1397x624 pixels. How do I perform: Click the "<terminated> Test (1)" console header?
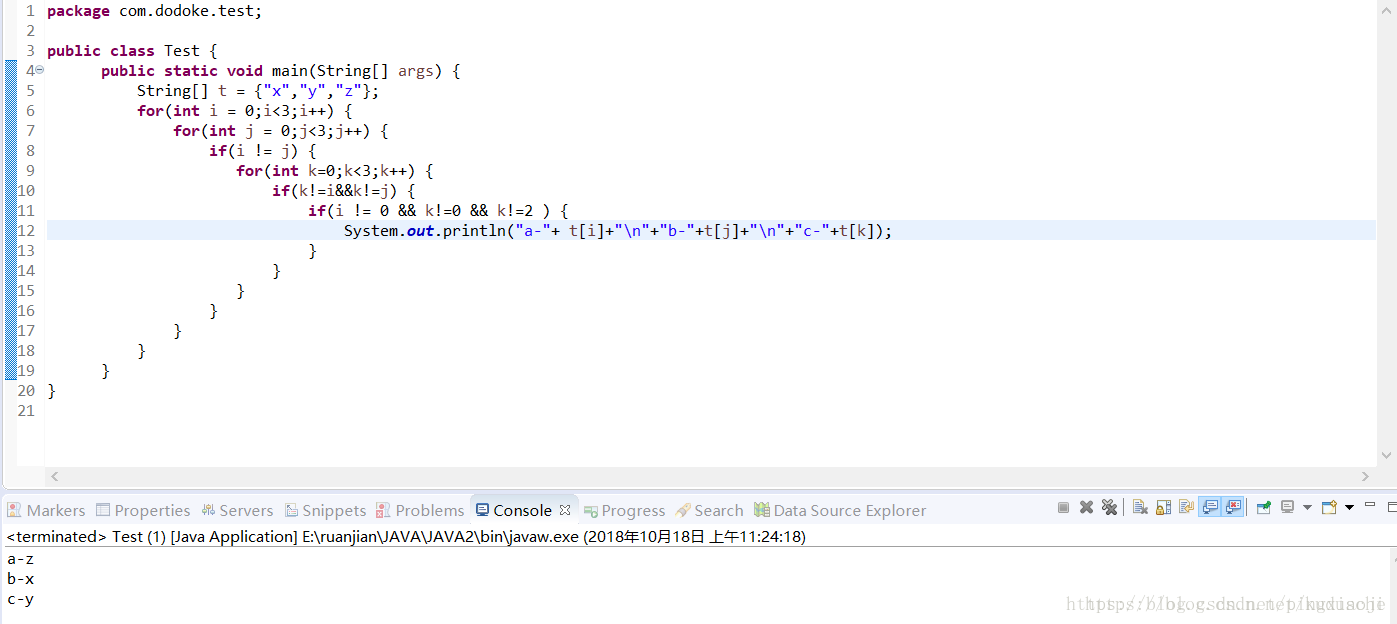tap(406, 536)
